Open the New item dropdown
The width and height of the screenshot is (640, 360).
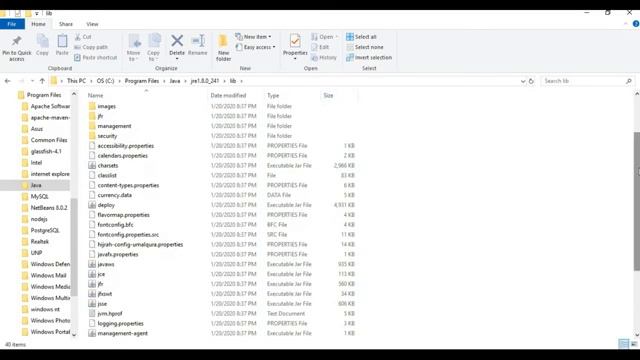[x=253, y=37]
